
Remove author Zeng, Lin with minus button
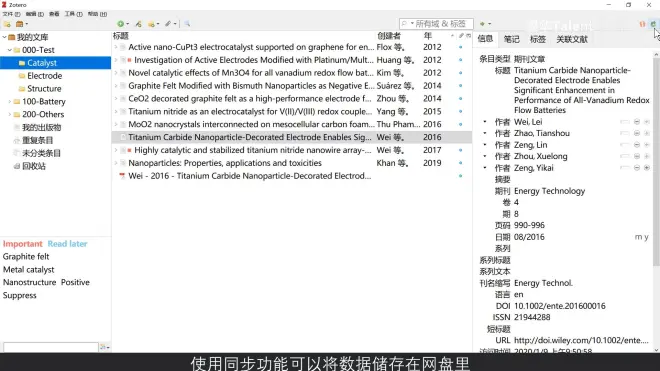pyautogui.click(x=637, y=145)
